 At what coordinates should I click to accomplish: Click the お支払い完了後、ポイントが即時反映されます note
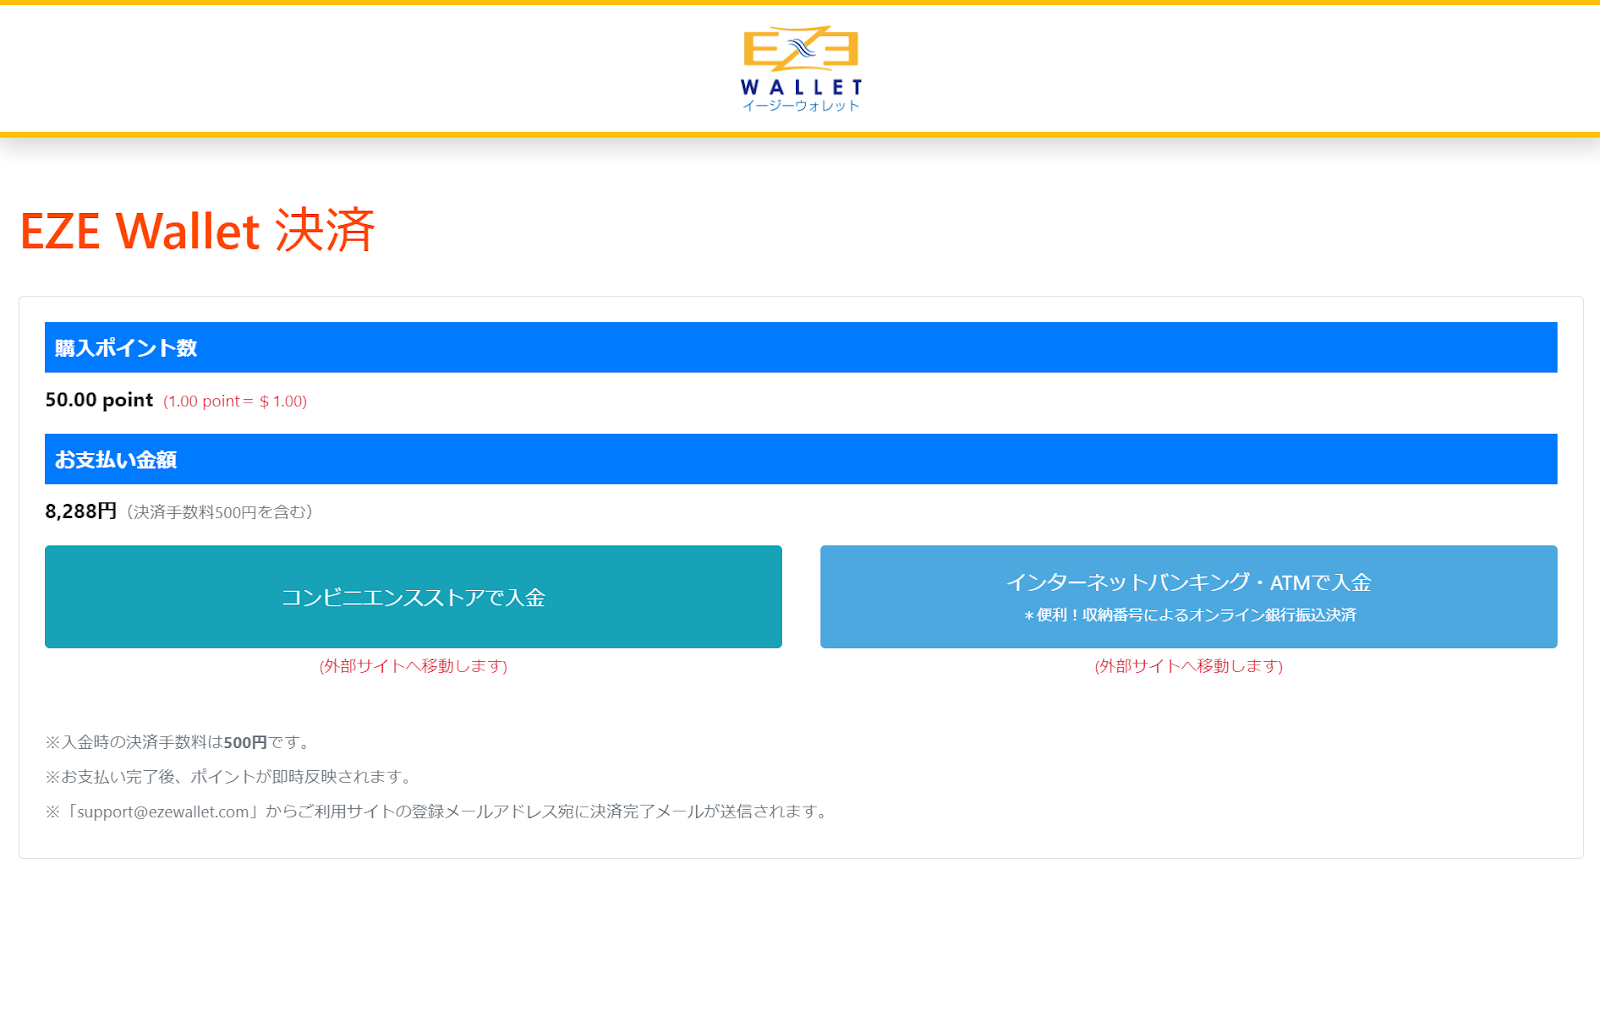[231, 777]
